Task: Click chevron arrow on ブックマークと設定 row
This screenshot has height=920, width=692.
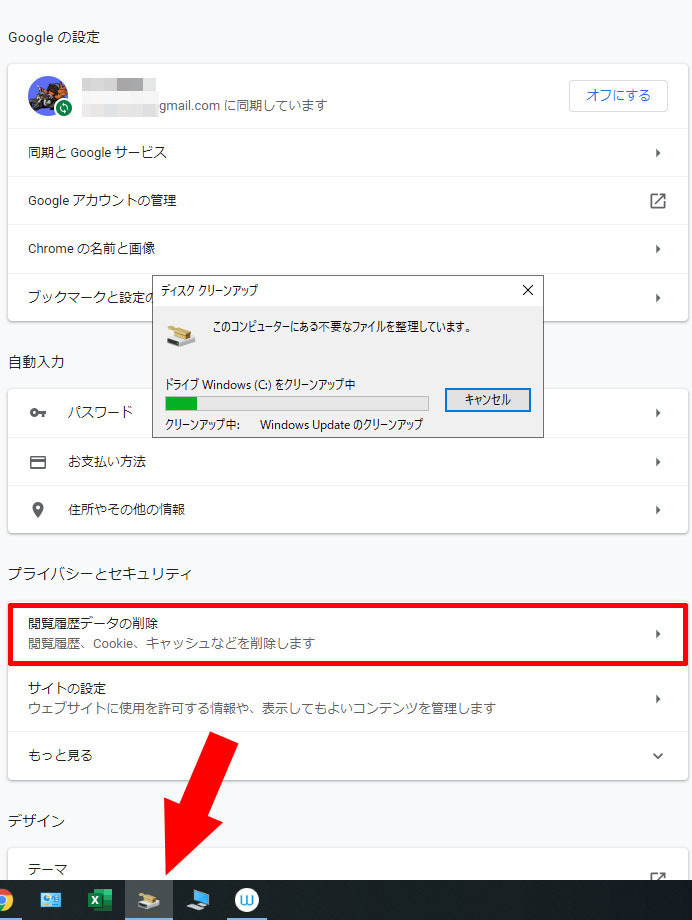Action: click(x=658, y=298)
